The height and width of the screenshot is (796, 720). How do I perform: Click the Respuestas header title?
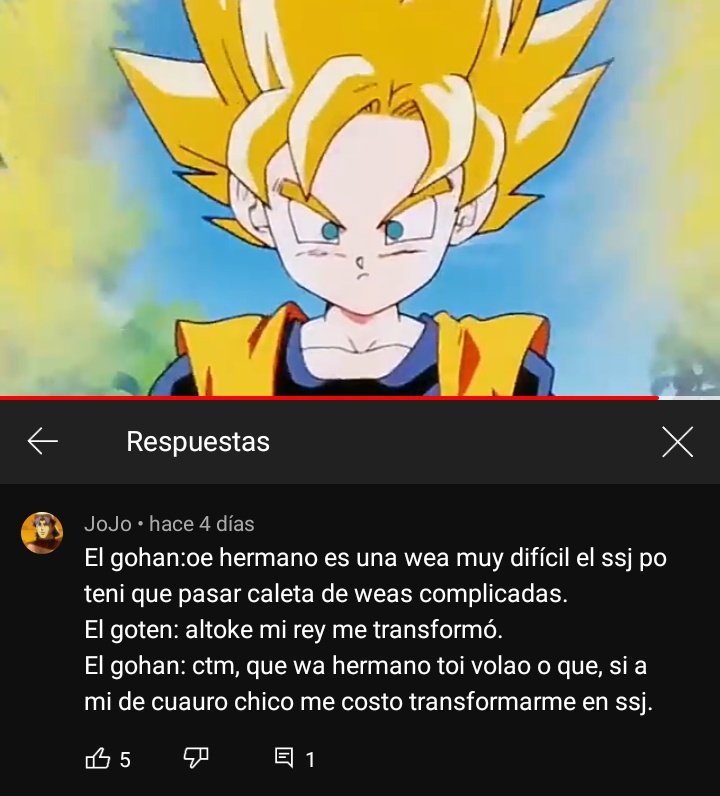click(198, 441)
